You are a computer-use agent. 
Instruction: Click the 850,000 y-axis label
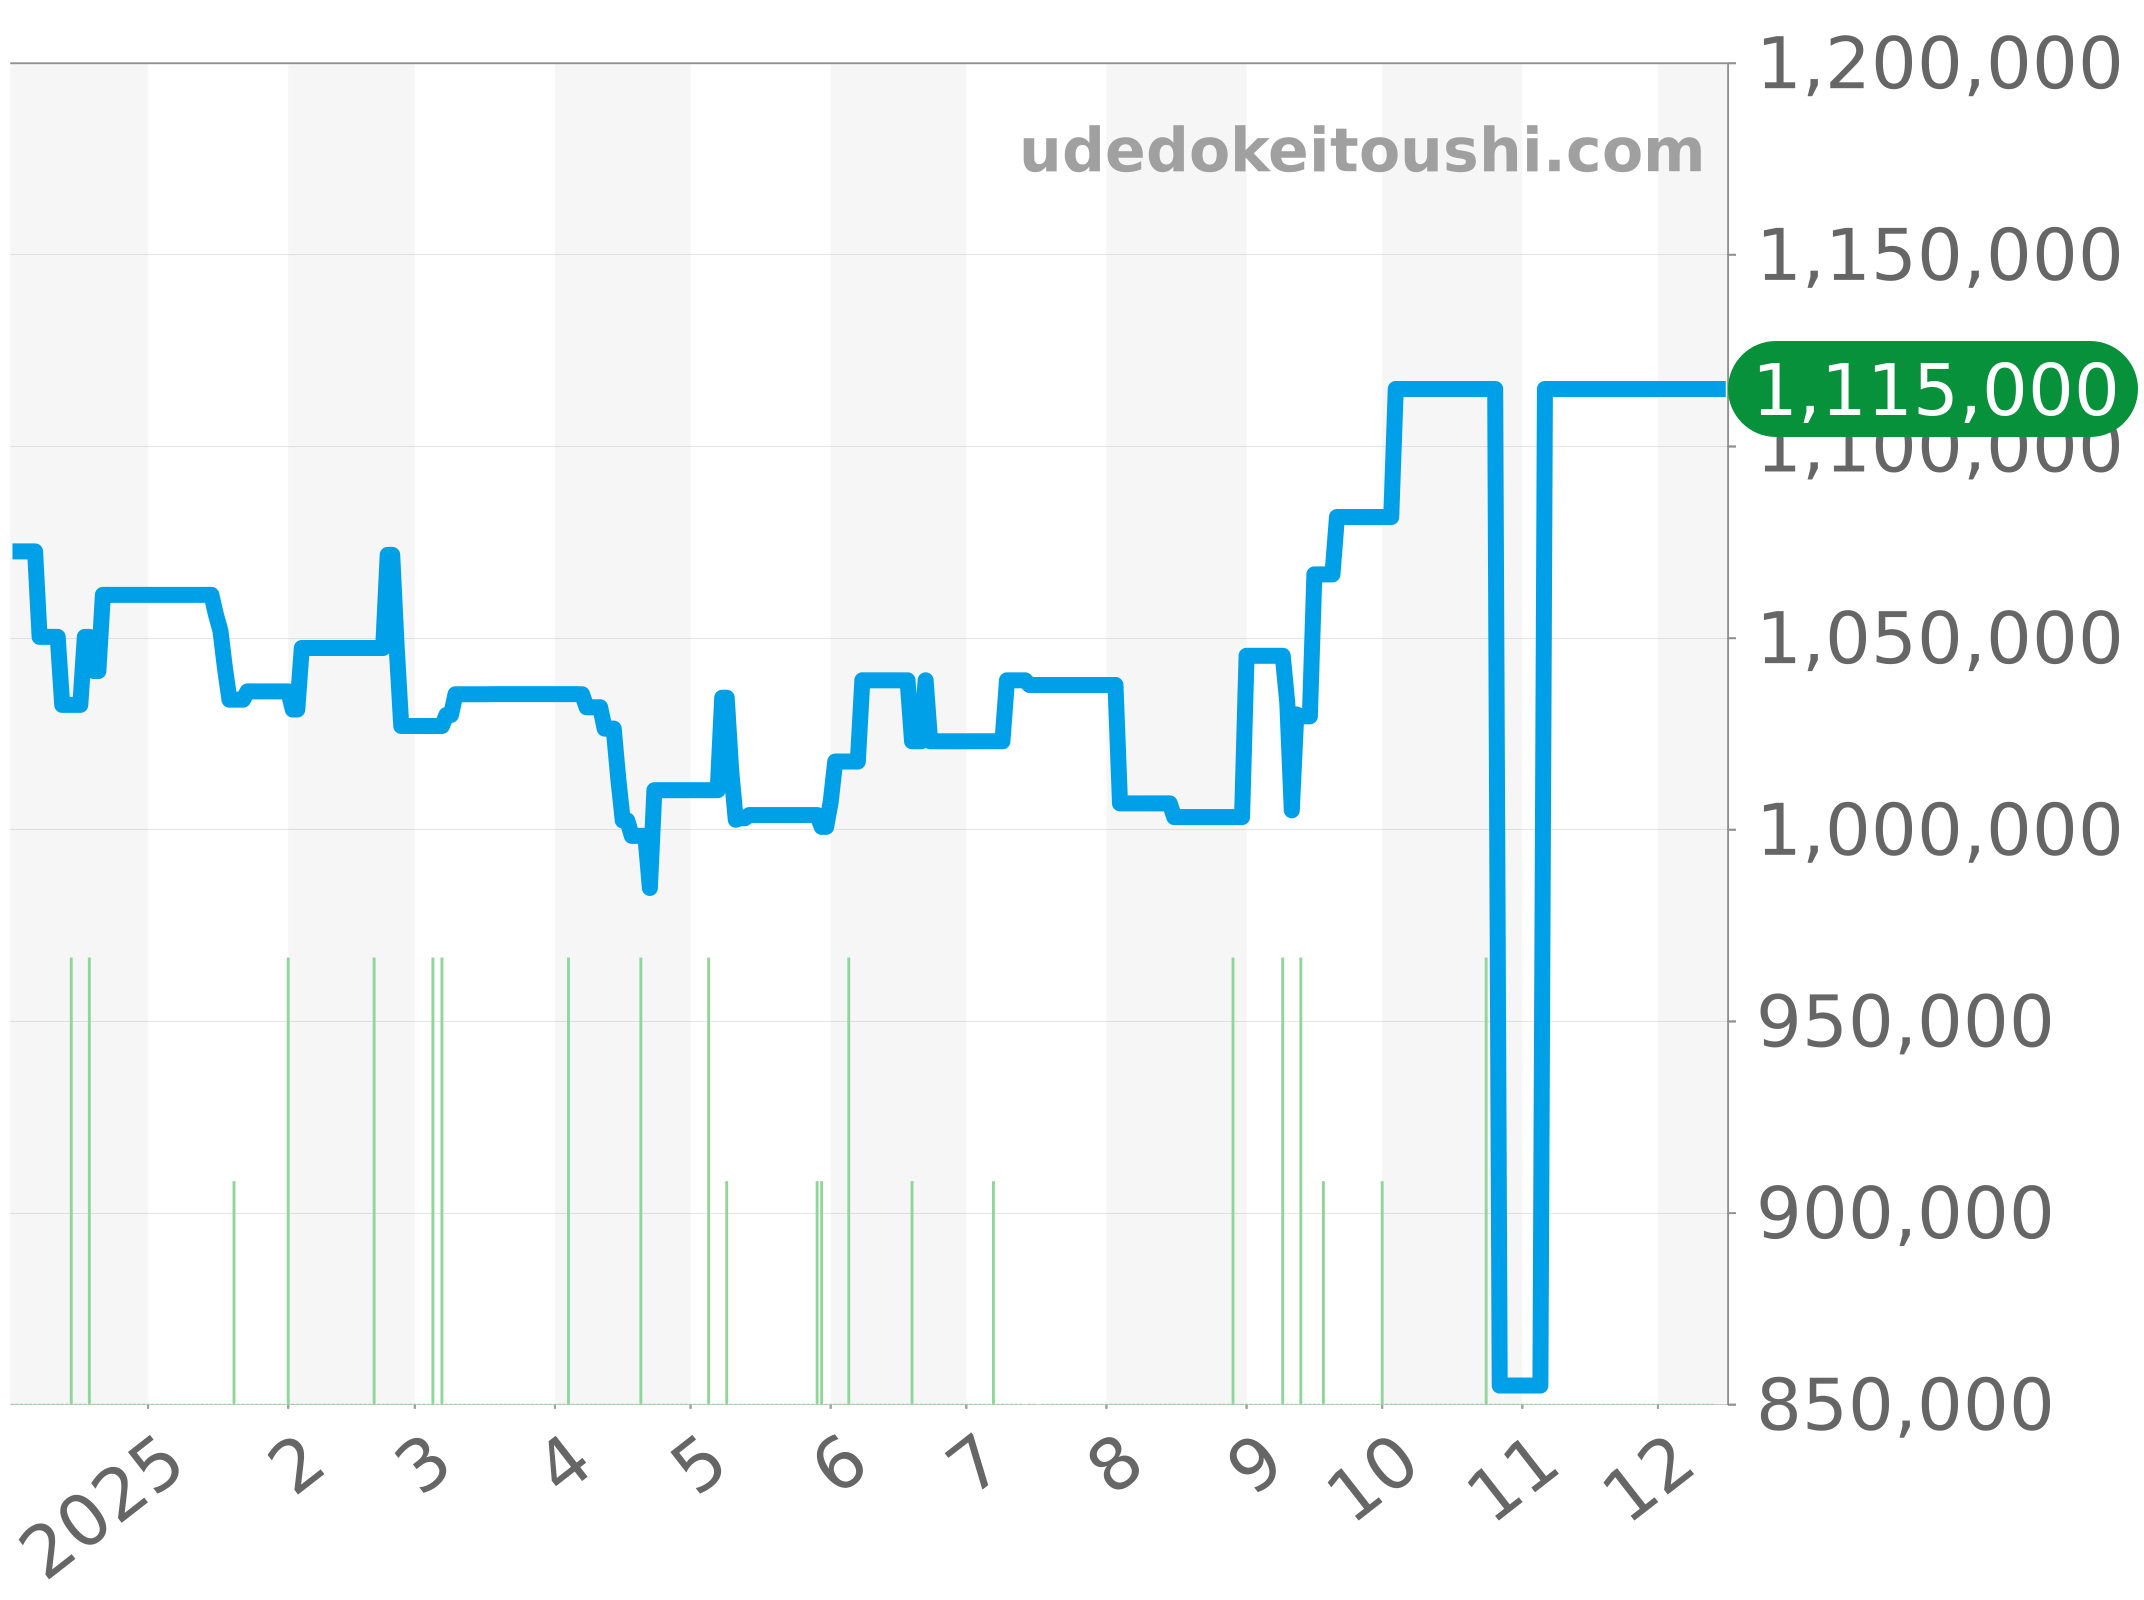click(x=1904, y=1405)
